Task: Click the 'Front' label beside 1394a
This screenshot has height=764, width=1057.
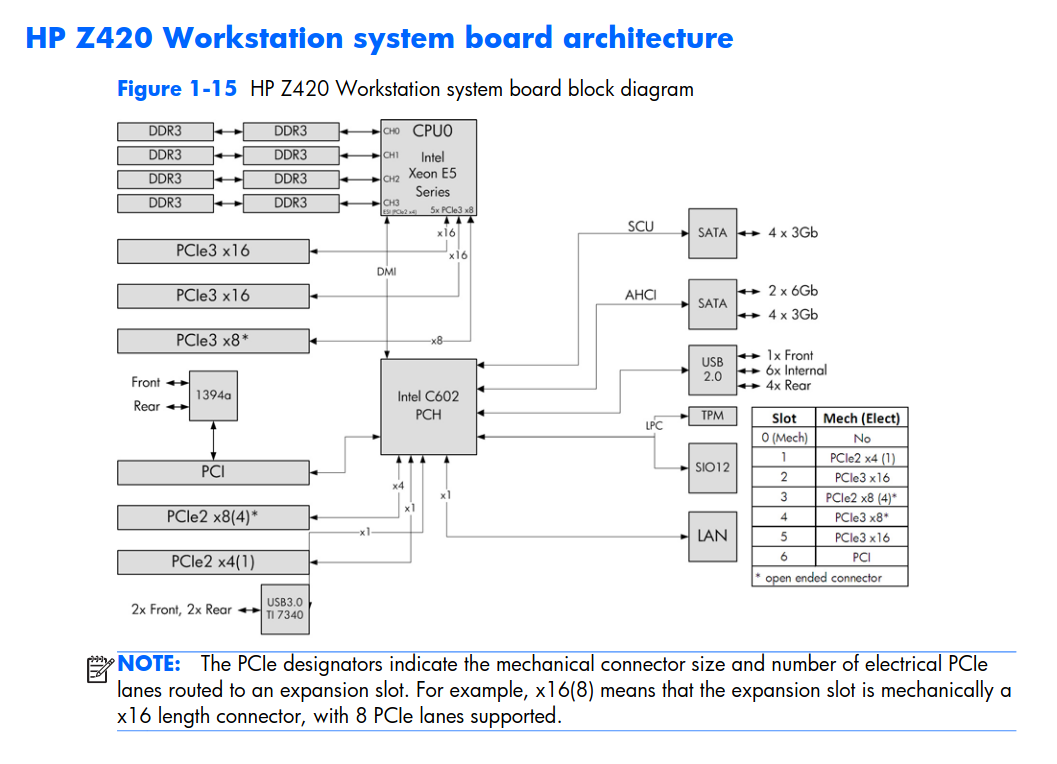Action: coord(146,382)
